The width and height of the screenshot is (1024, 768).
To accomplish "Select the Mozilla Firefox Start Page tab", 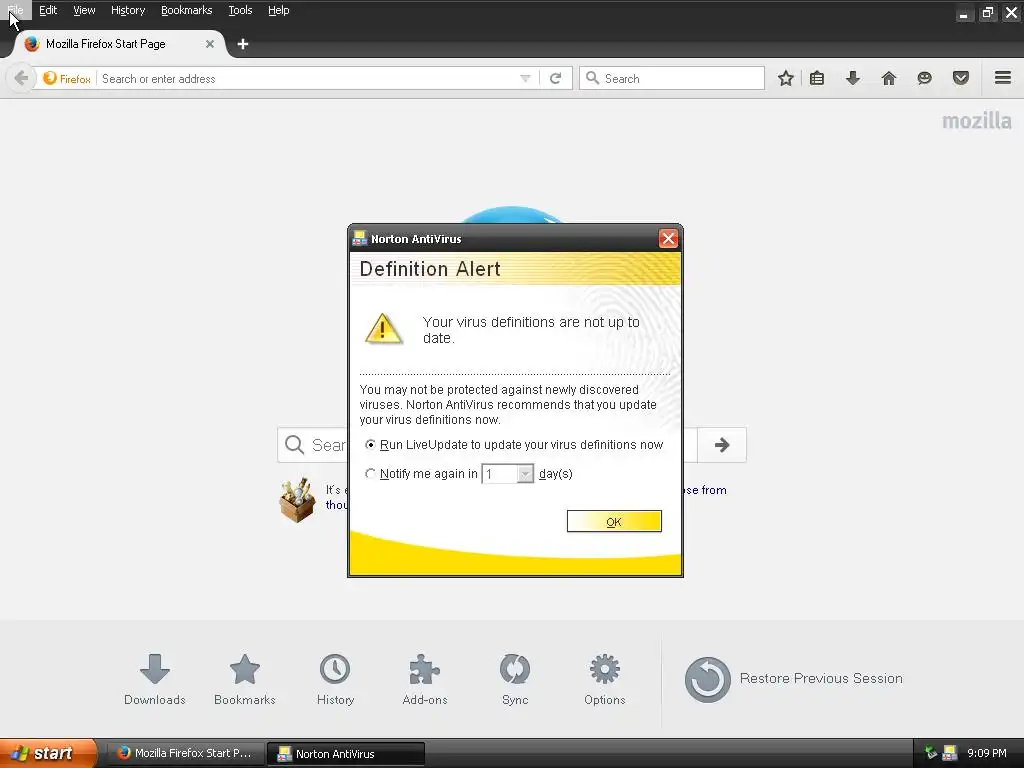I will 120,44.
